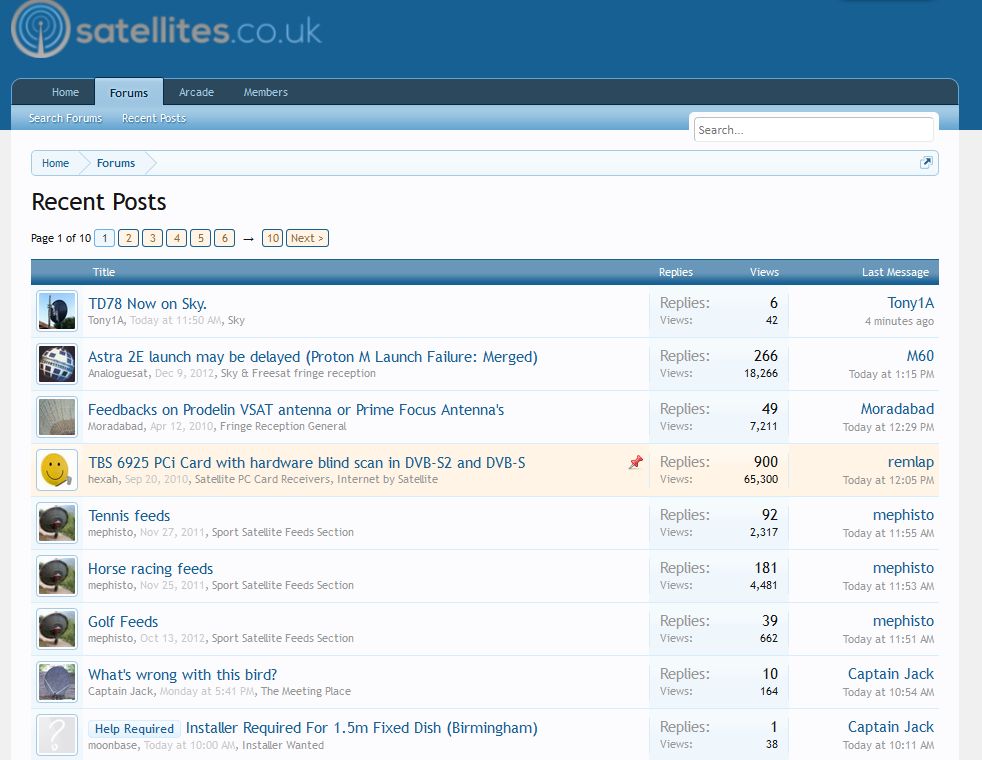Sort by the Last Message column header
This screenshot has height=760, width=982.
[895, 272]
